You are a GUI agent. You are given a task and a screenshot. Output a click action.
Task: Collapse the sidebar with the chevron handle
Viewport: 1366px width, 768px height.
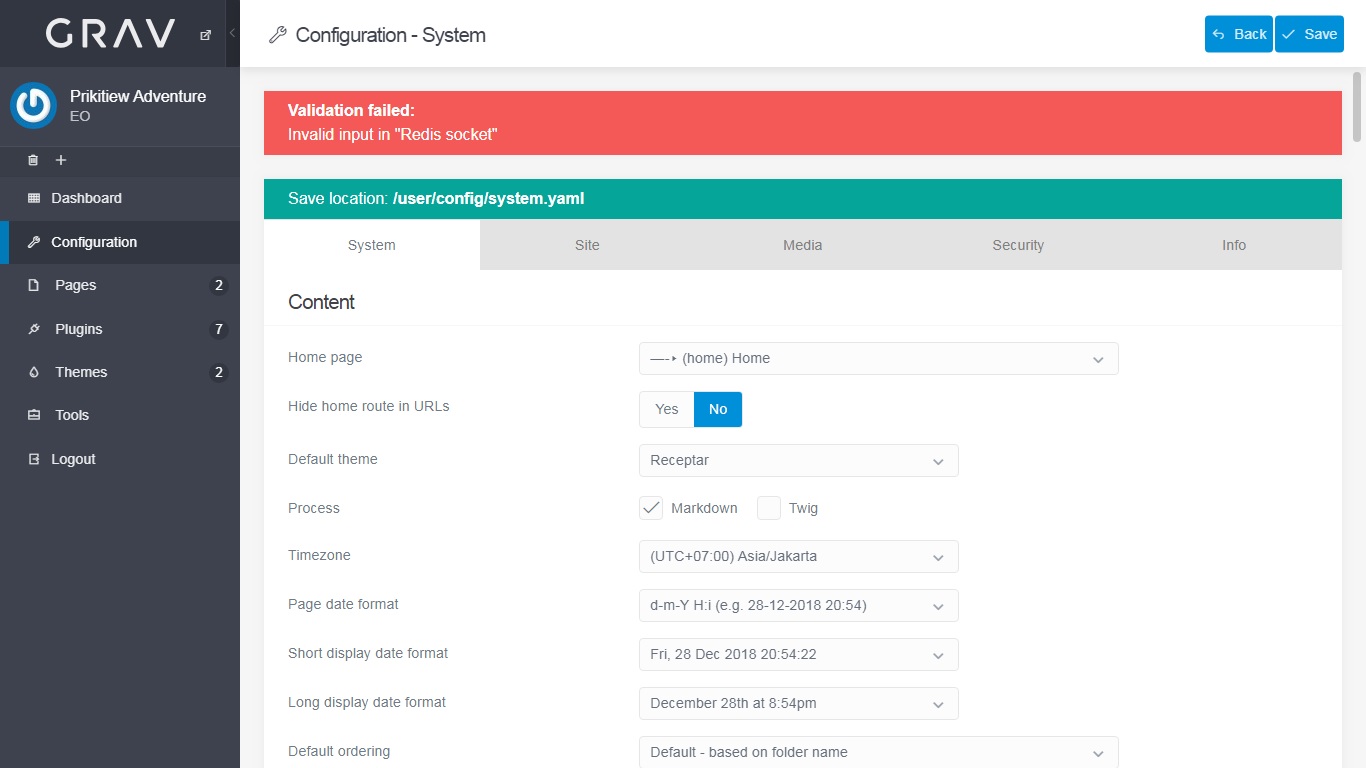pos(232,33)
